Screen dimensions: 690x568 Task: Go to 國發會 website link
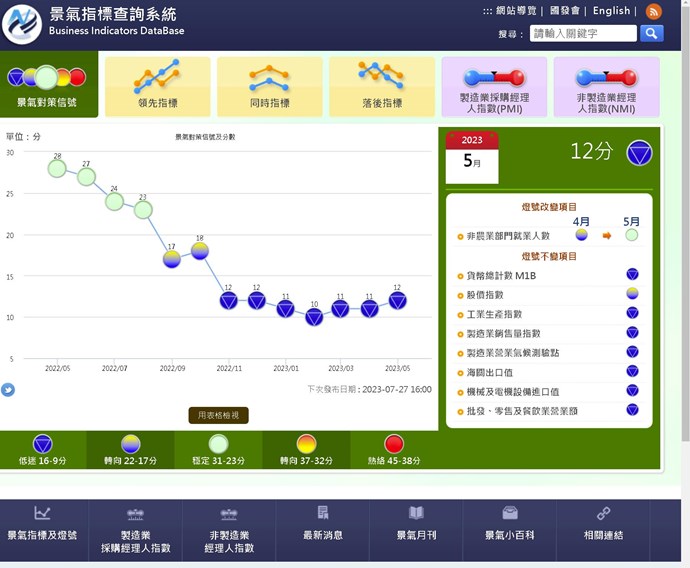click(x=565, y=11)
